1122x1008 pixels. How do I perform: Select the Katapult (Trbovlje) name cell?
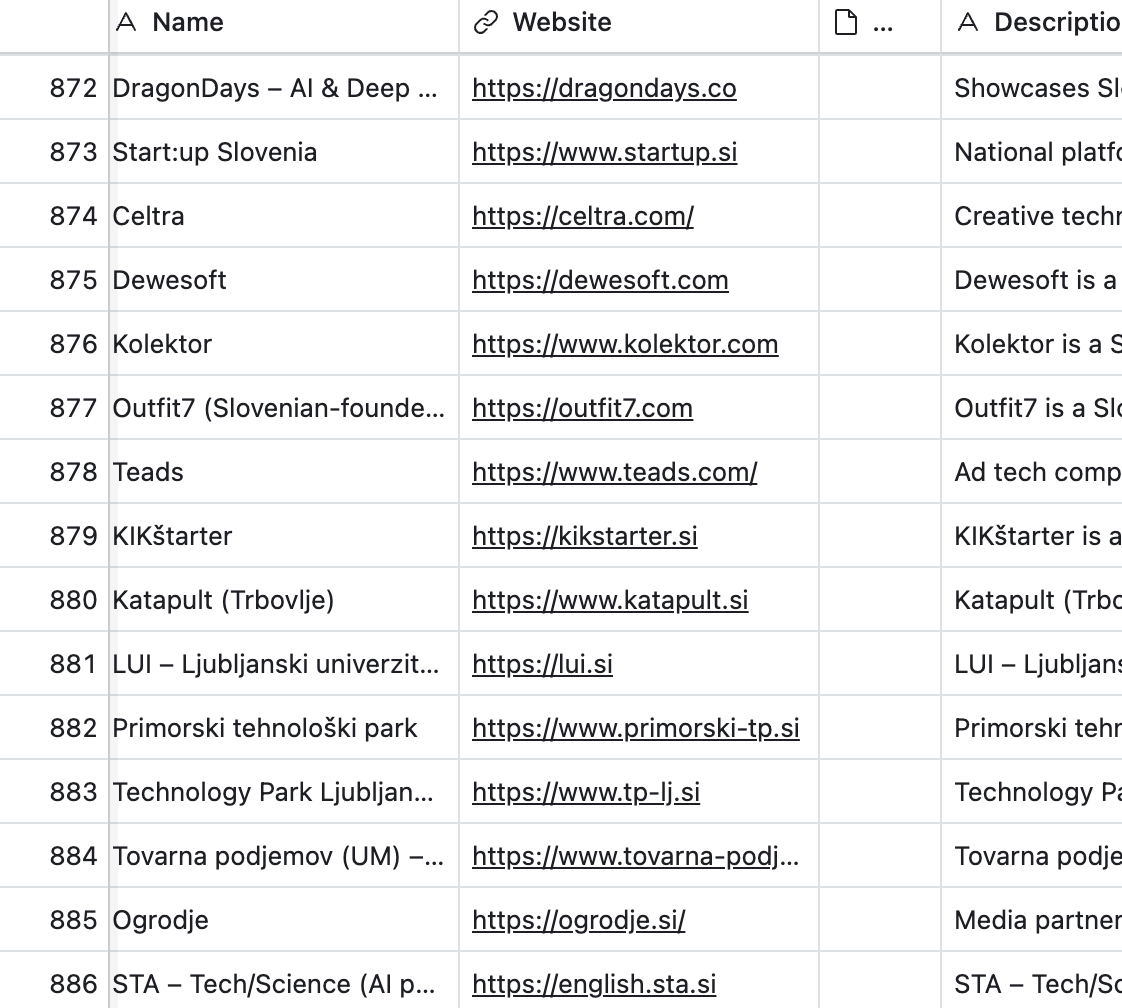coord(284,600)
